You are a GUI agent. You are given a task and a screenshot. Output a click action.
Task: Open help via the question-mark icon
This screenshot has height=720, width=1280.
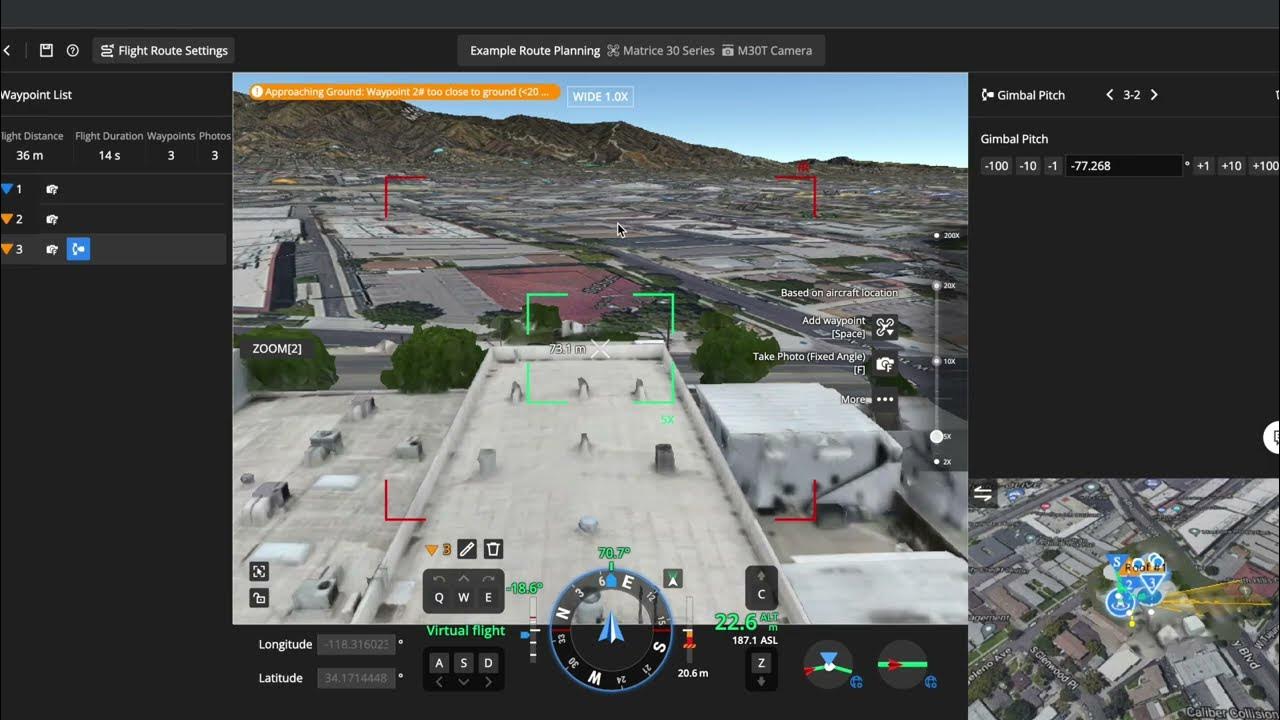72,50
